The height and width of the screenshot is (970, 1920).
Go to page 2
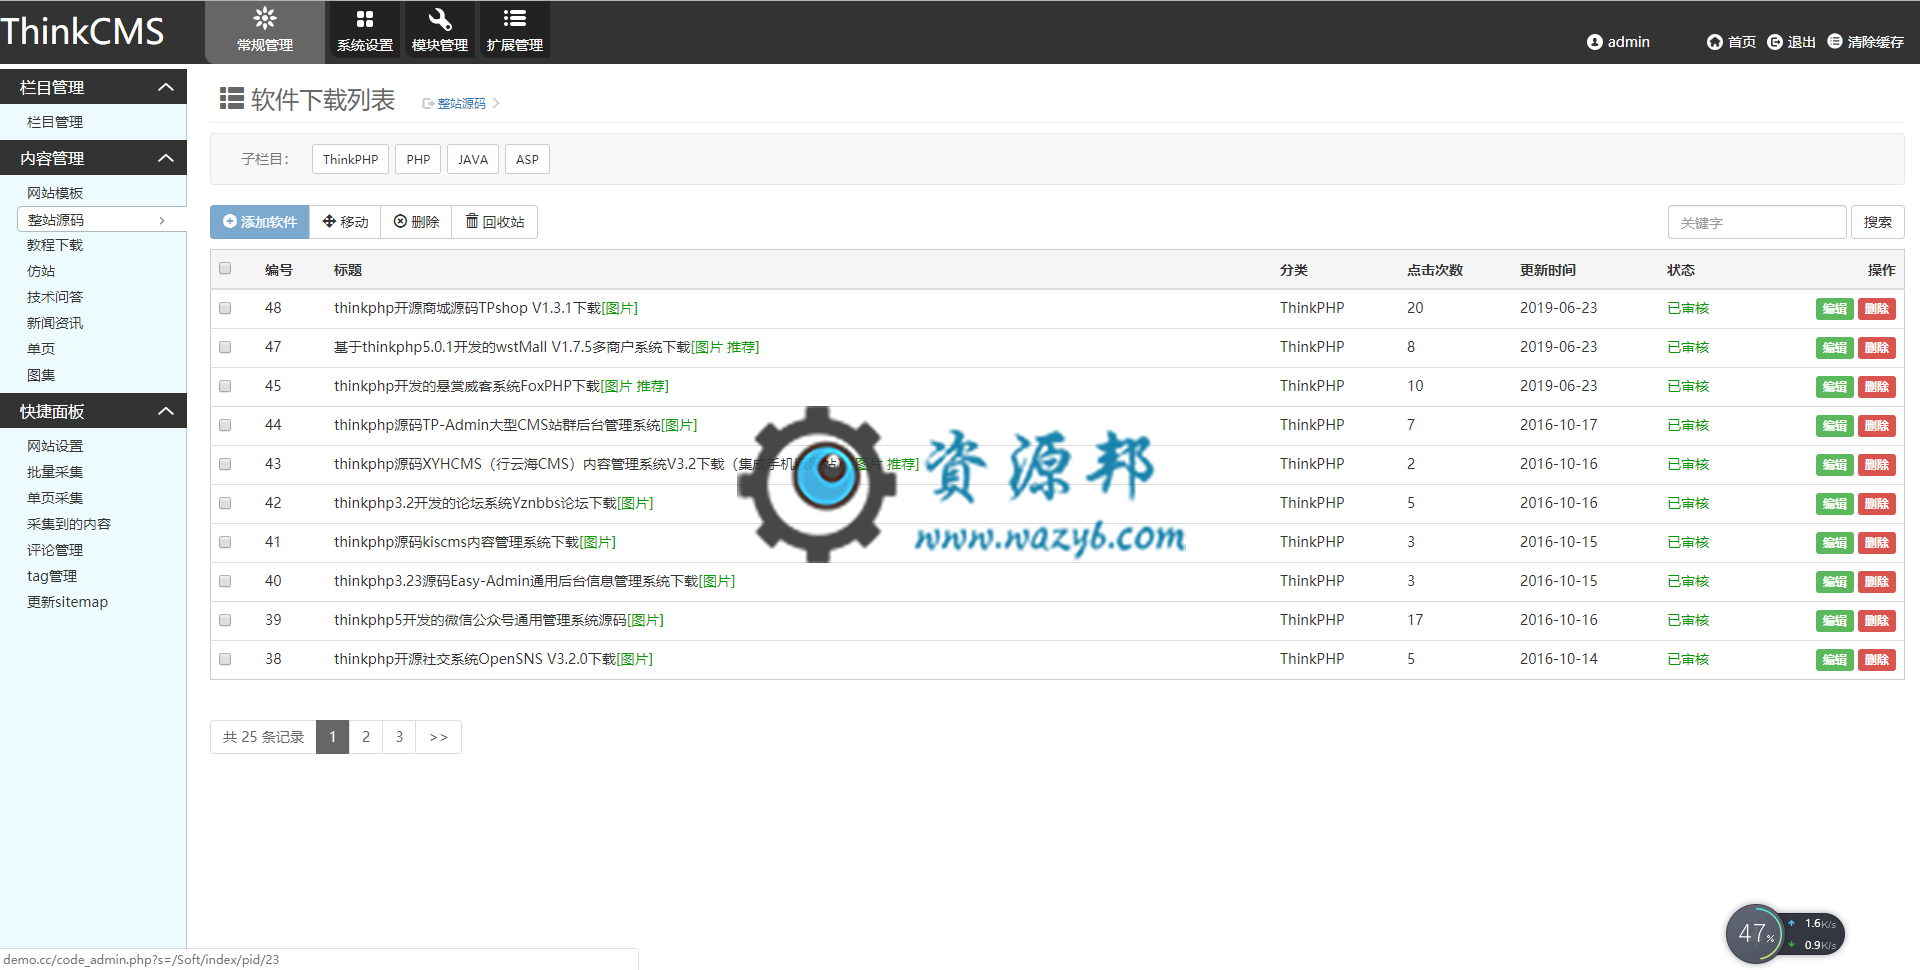pos(366,737)
